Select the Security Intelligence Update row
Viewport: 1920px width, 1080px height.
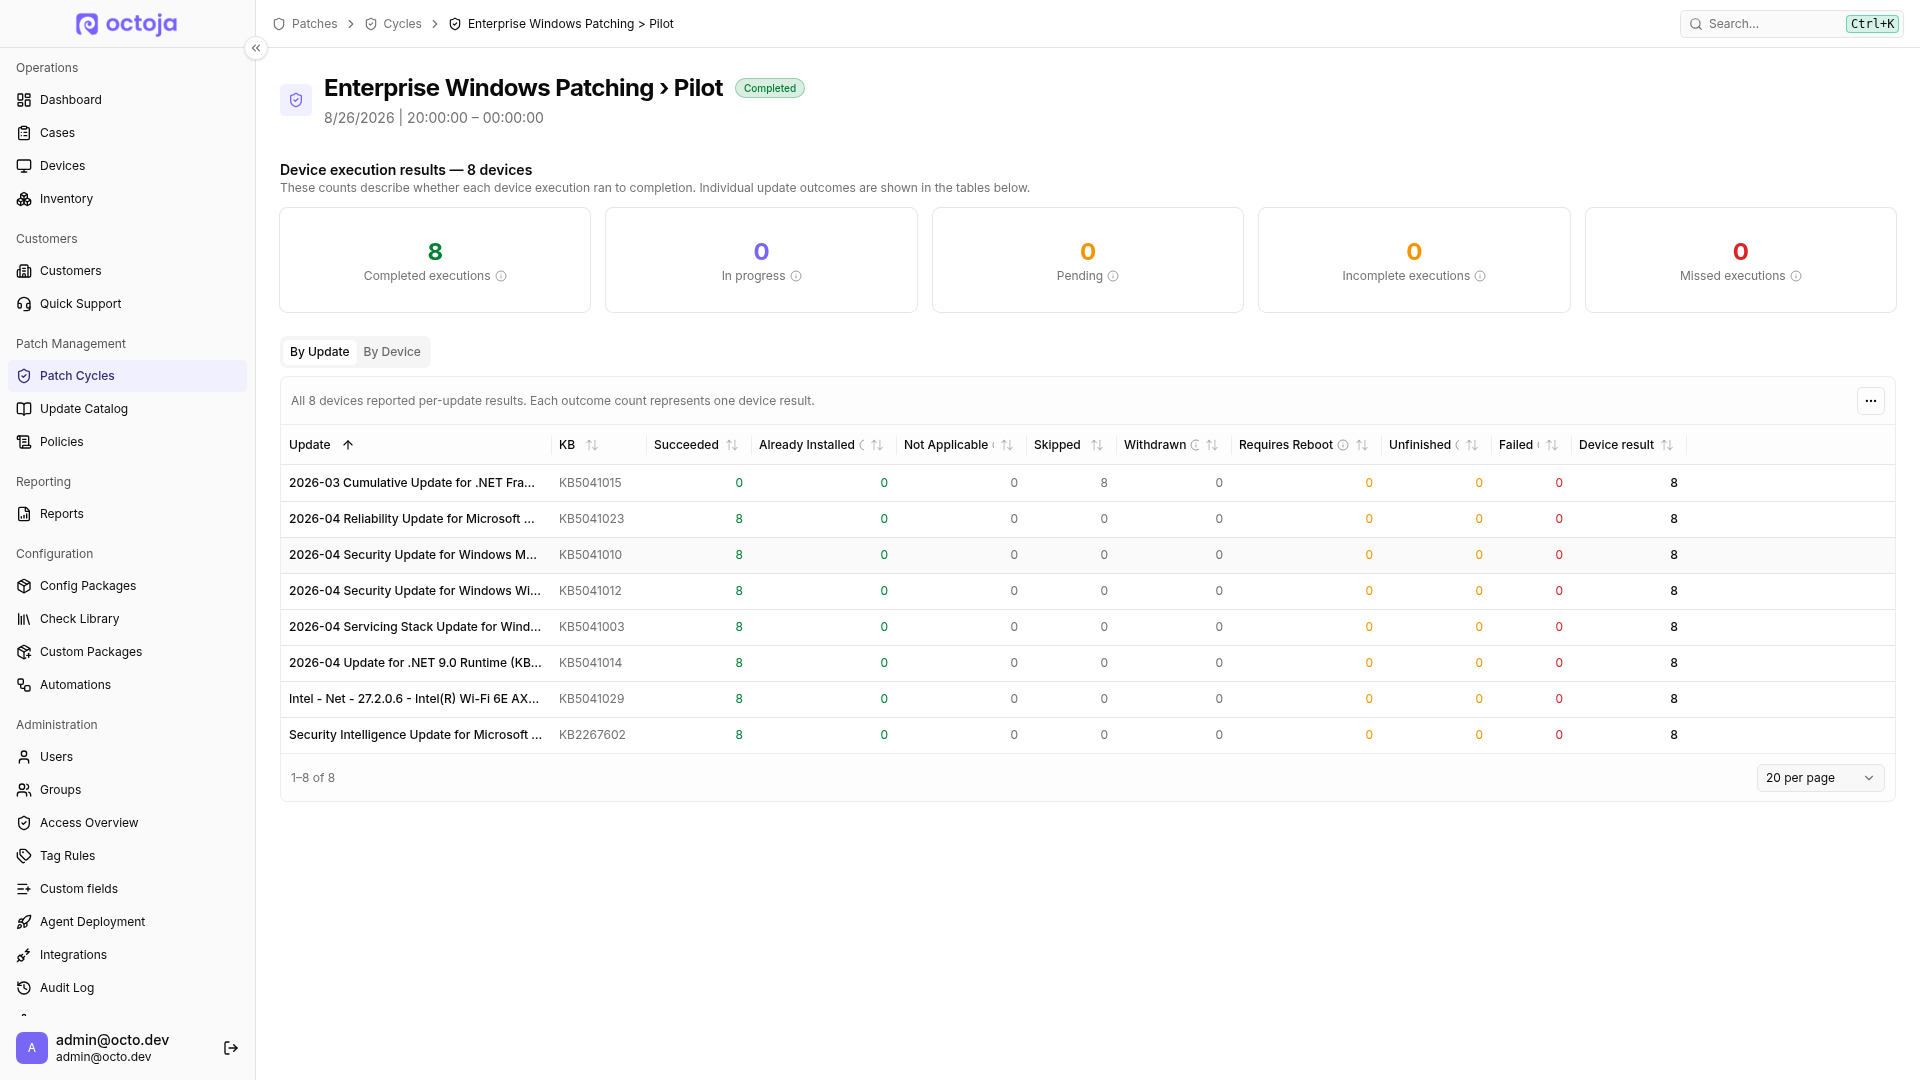[x=1087, y=735]
